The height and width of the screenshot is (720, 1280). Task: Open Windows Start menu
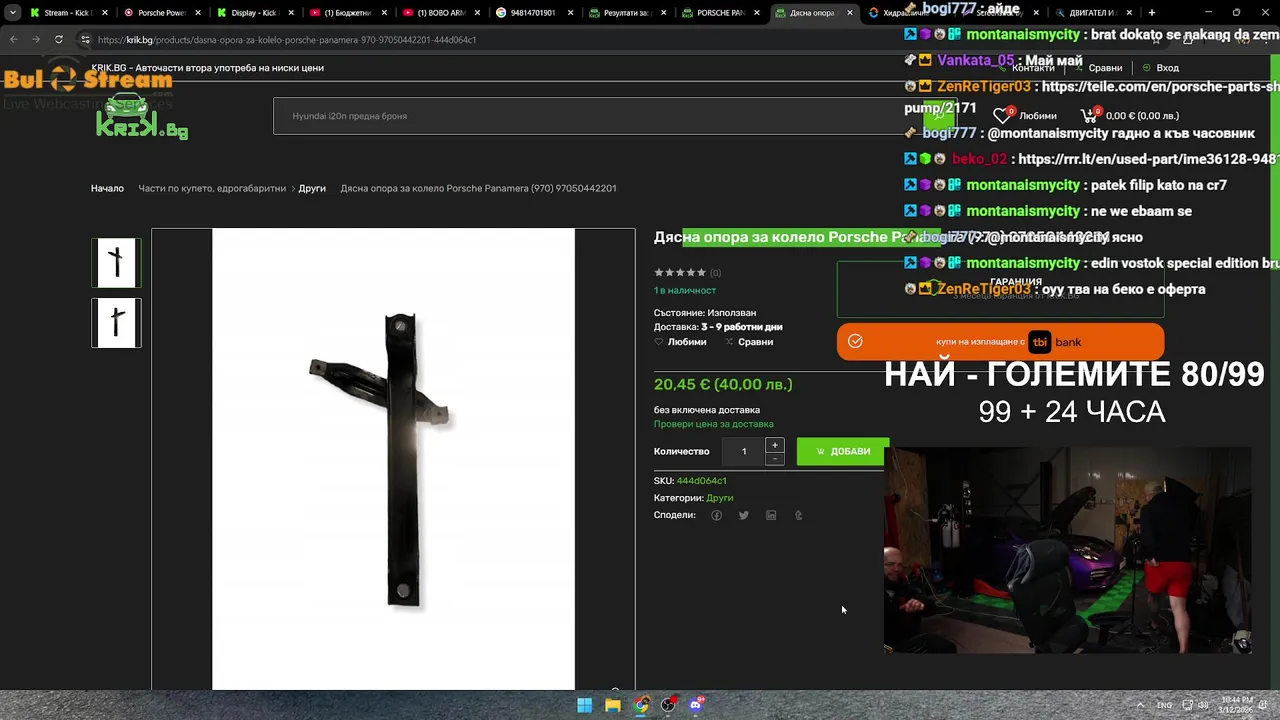585,705
